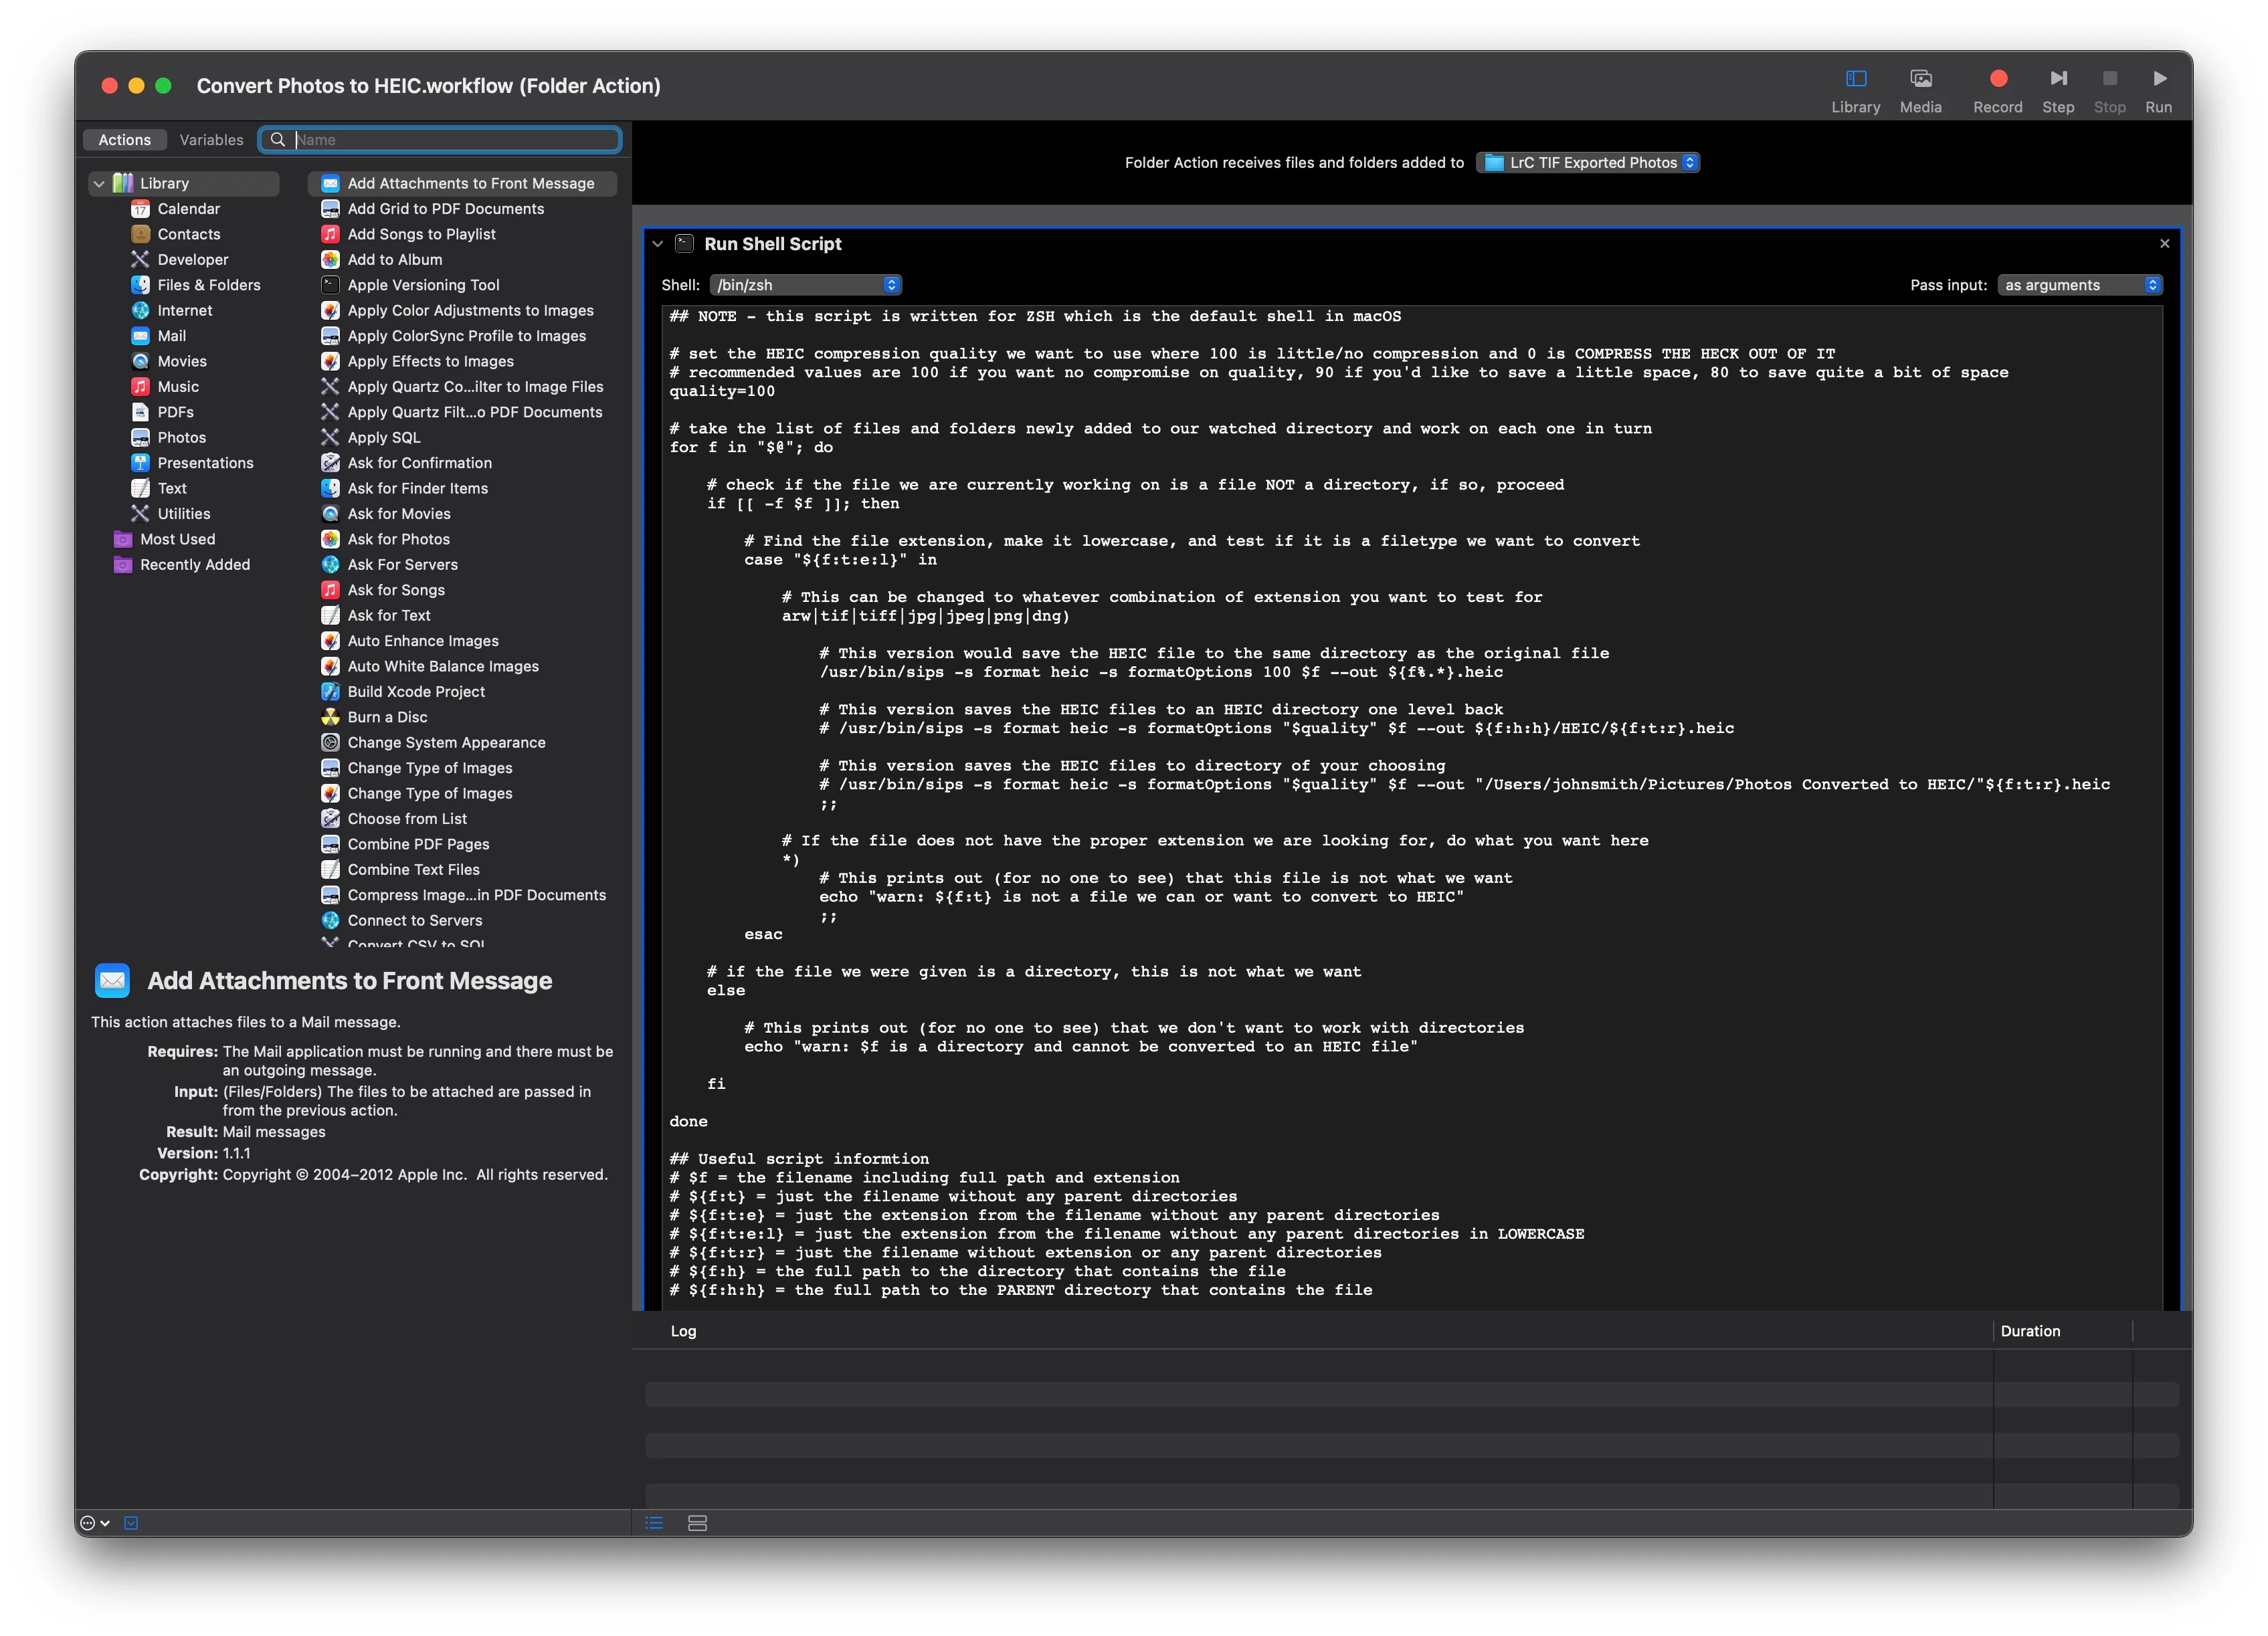The image size is (2268, 1636).
Task: Collapse the Run Shell Script action
Action: [657, 244]
